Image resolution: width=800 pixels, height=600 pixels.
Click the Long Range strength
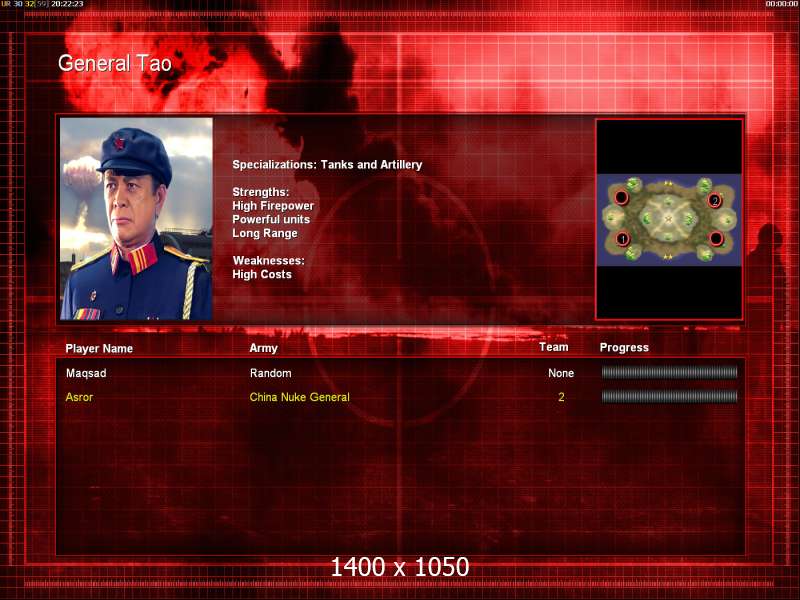265,233
